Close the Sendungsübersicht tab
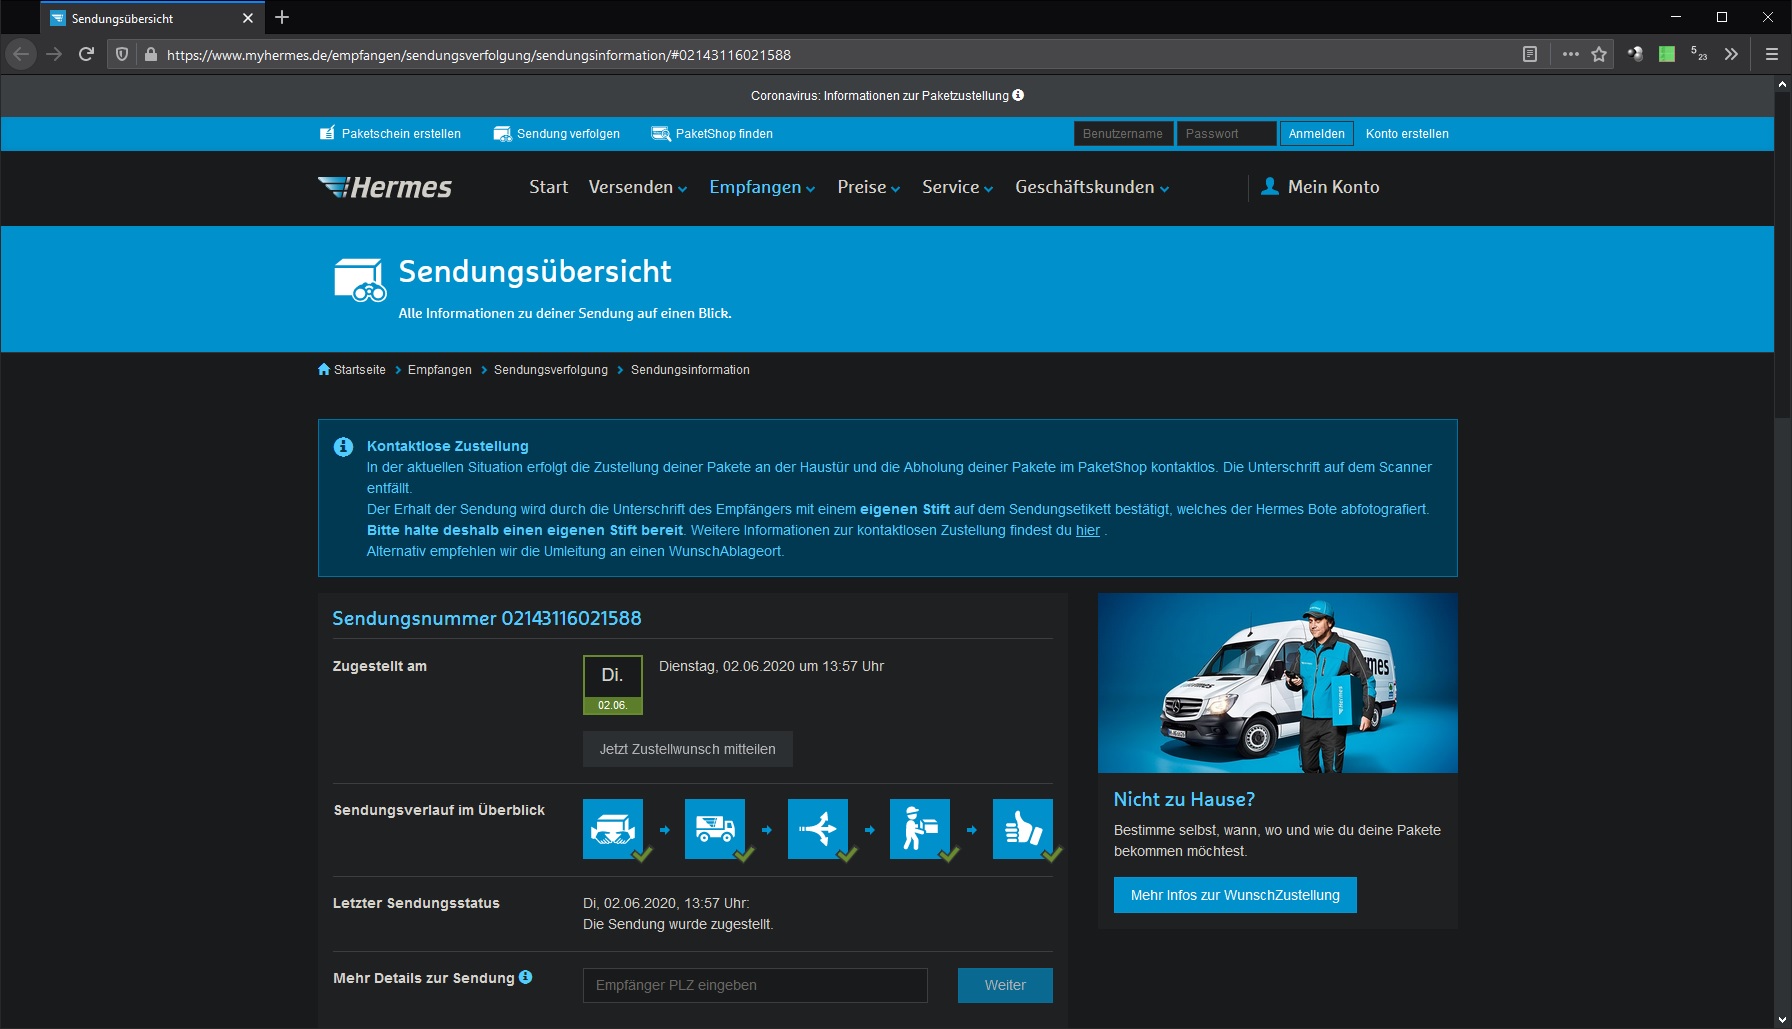1792x1029 pixels. coord(248,18)
